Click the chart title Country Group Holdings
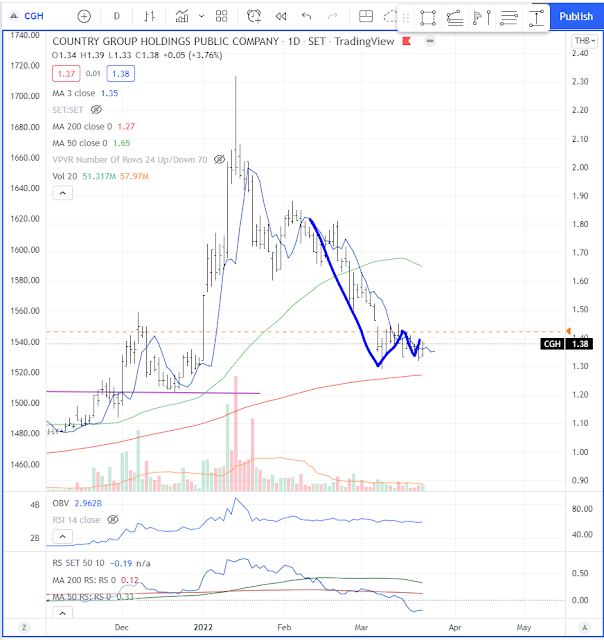604x640 pixels. point(165,41)
